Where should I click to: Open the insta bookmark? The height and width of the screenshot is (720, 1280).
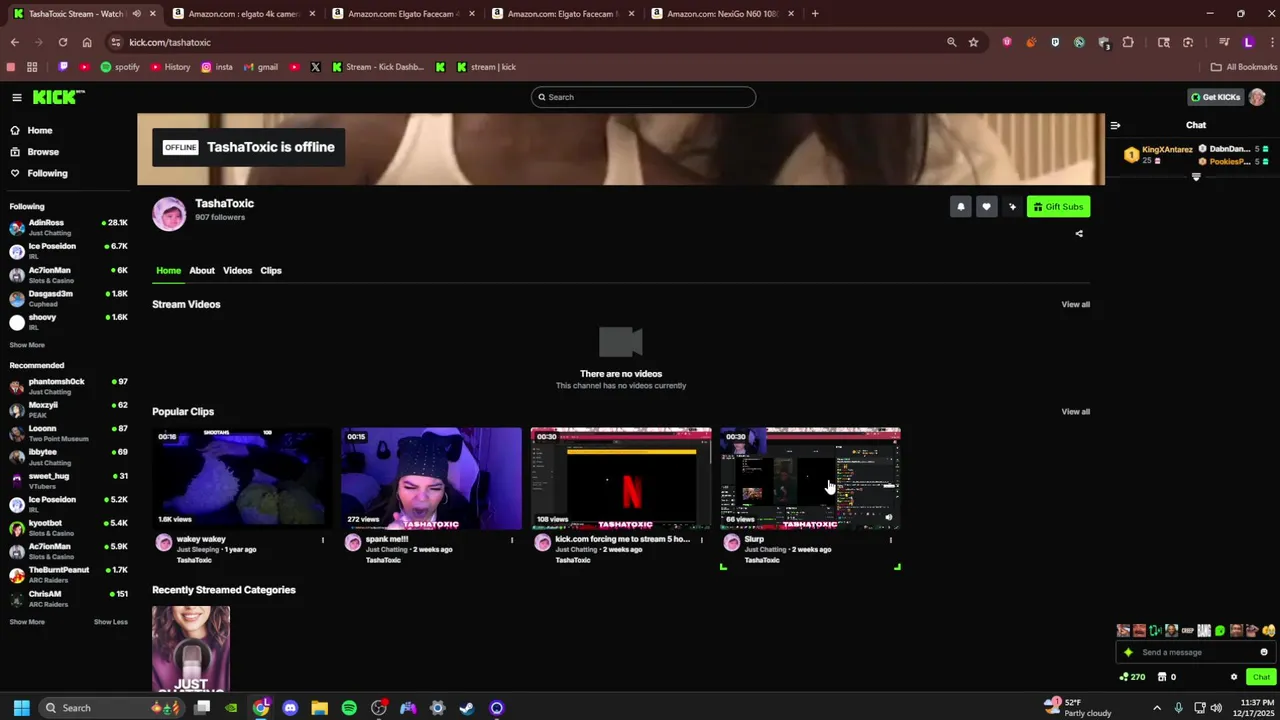217,67
